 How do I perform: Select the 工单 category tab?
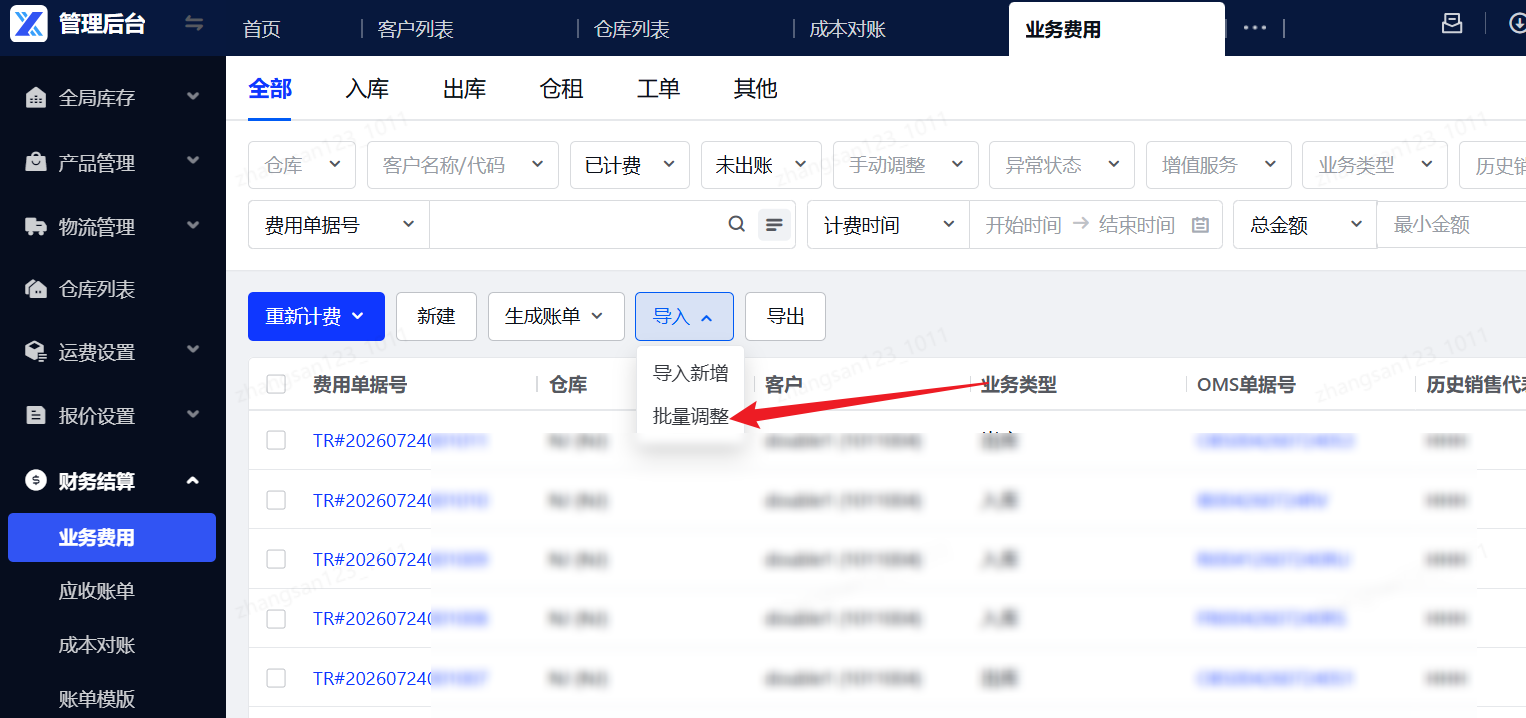click(658, 89)
